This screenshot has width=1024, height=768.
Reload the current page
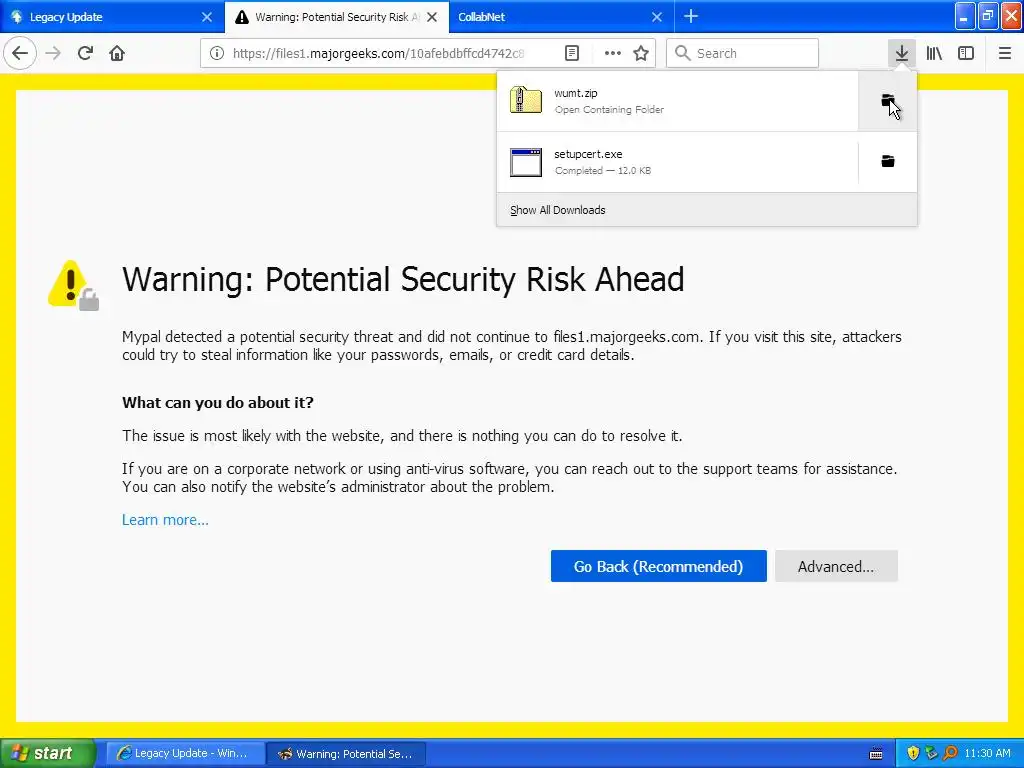pos(86,53)
